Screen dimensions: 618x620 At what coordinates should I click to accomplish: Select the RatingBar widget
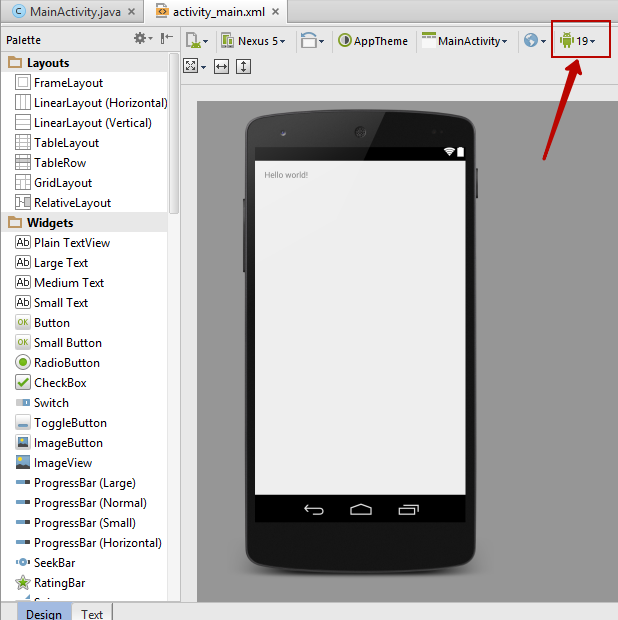pos(85,583)
